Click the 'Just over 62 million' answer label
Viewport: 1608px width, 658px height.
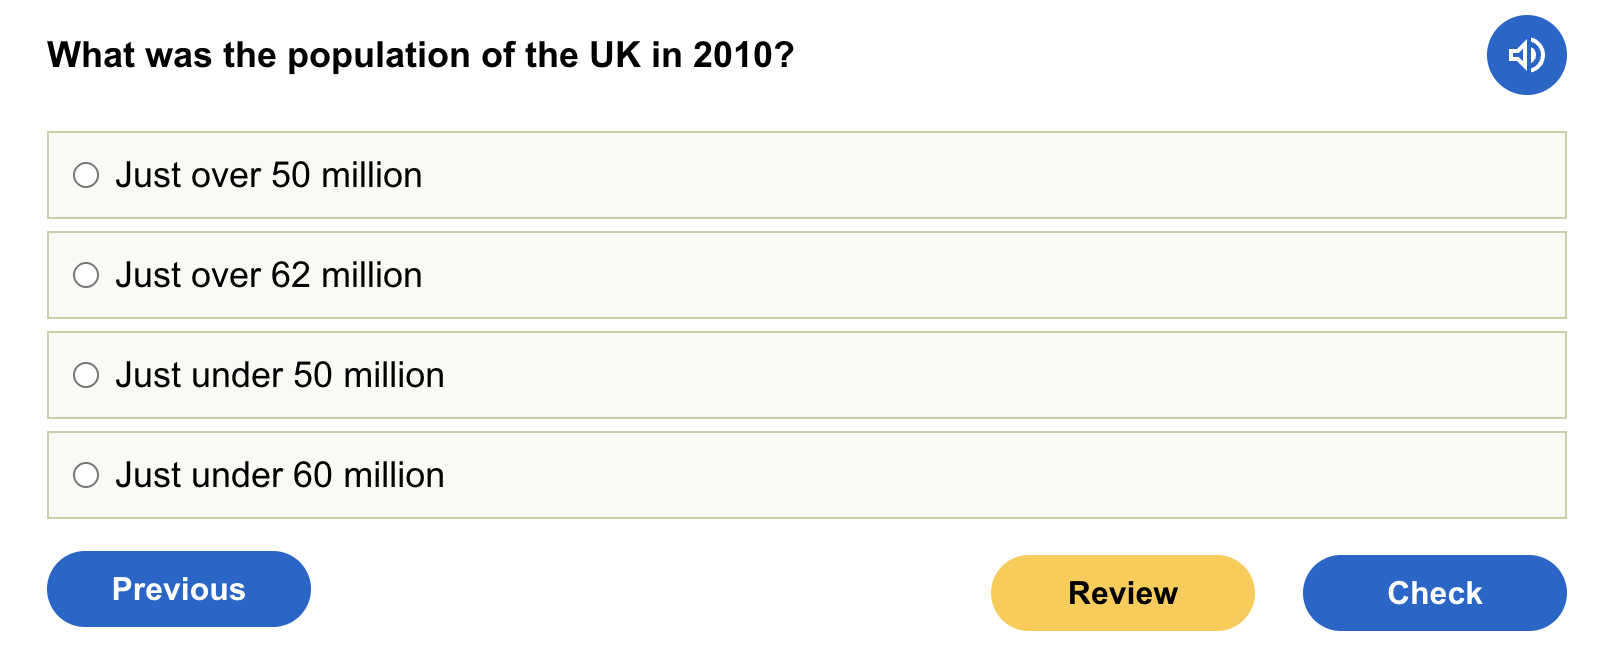(268, 275)
